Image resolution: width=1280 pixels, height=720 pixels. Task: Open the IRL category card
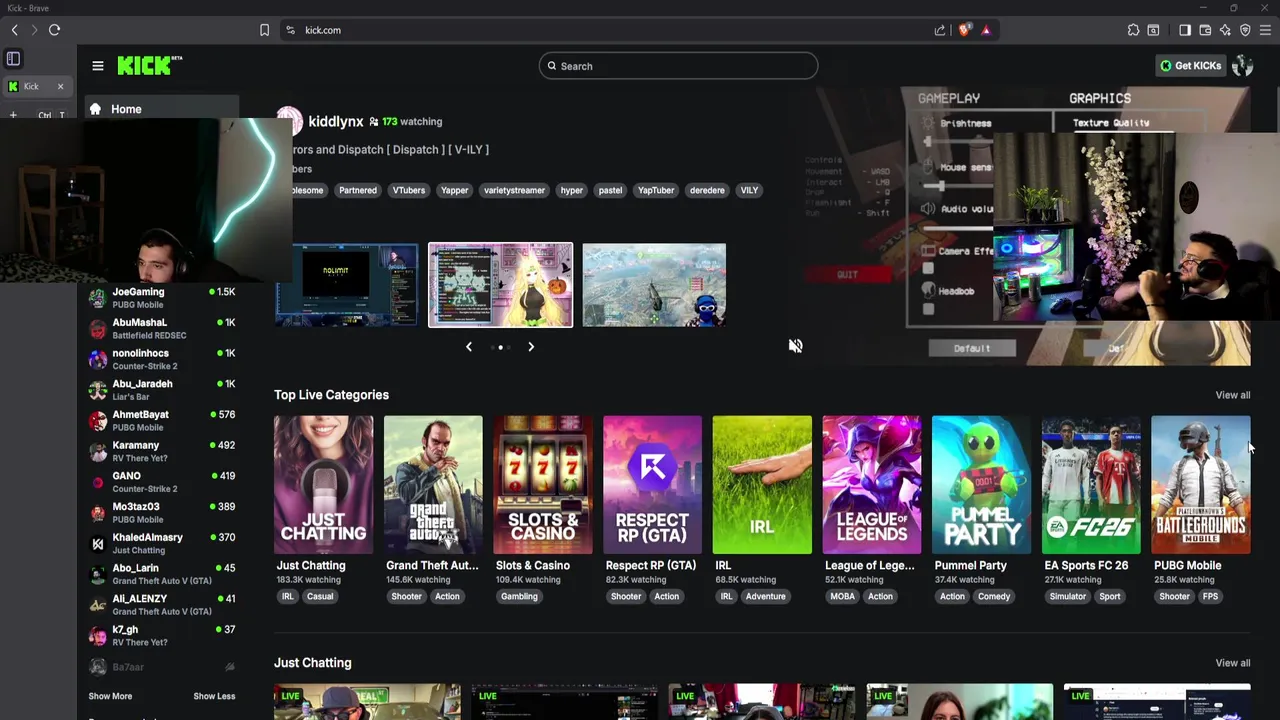click(x=762, y=485)
